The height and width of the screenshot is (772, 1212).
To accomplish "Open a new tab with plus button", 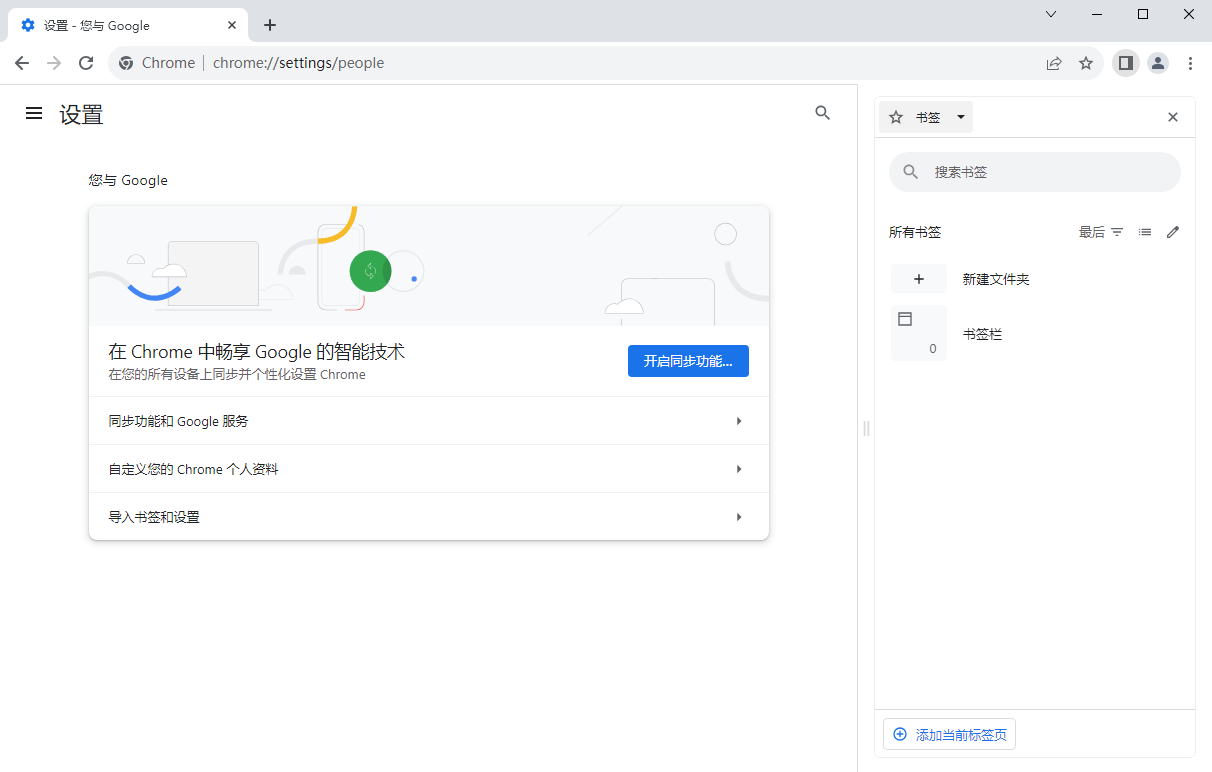I will (x=270, y=25).
